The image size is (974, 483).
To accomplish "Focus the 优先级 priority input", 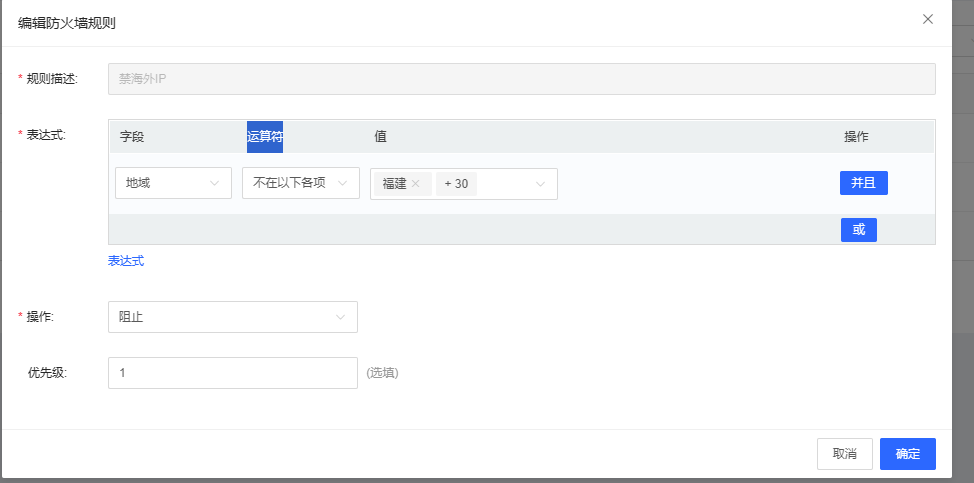I will (x=232, y=373).
